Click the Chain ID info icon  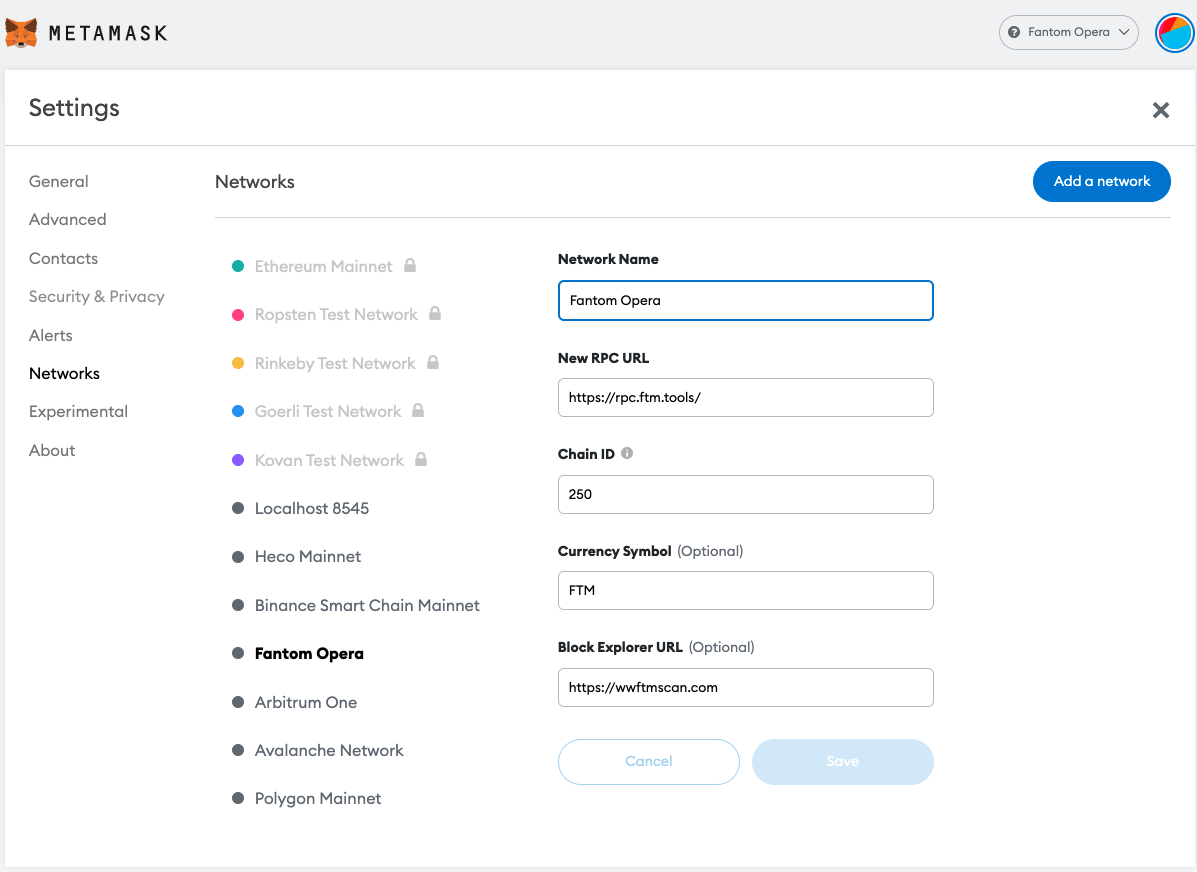[x=627, y=453]
